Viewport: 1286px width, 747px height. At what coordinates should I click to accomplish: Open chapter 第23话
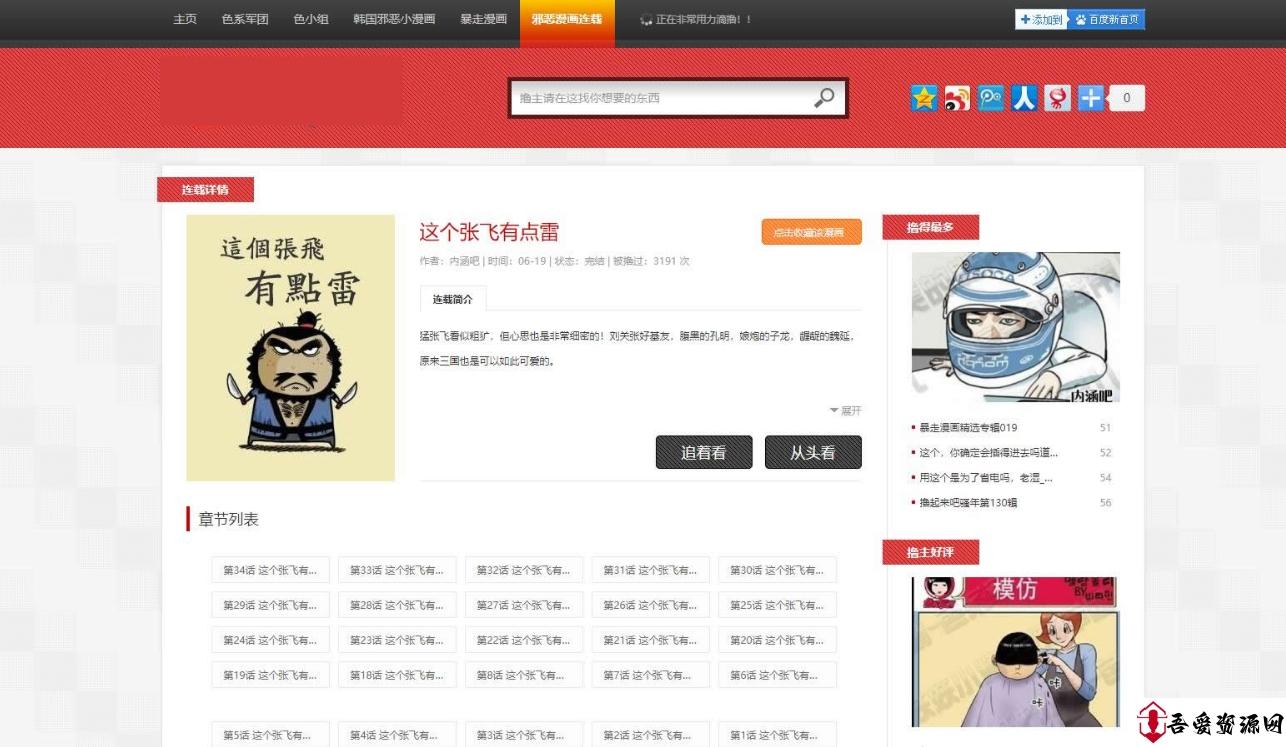click(397, 640)
